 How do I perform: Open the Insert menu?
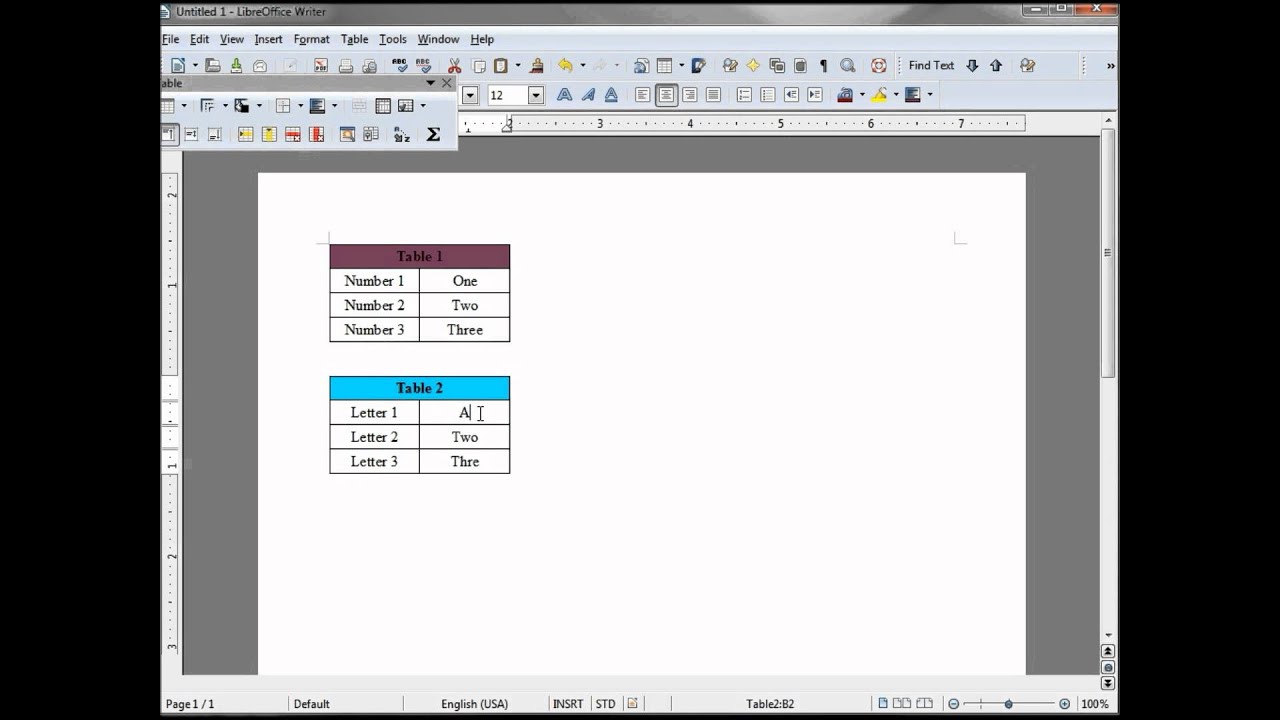tap(268, 39)
